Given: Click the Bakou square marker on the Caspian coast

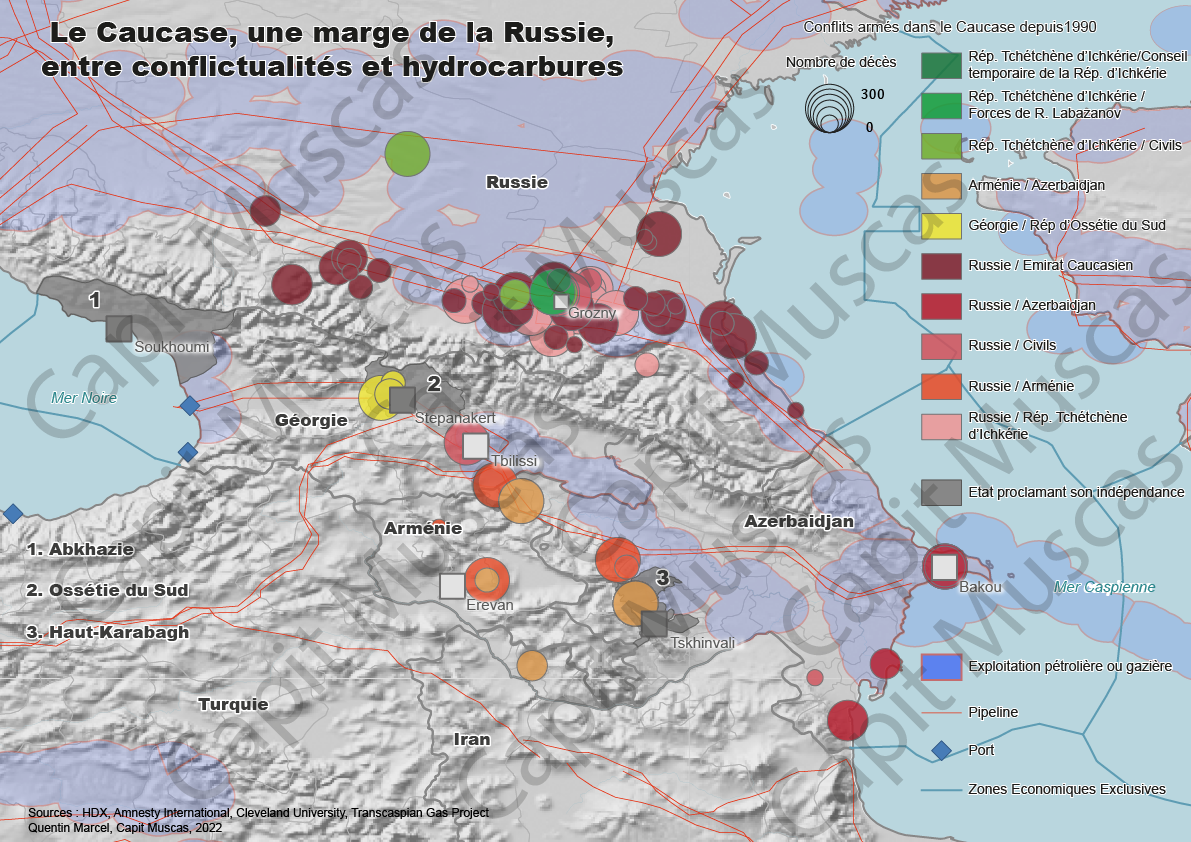Looking at the screenshot, I should [x=944, y=566].
